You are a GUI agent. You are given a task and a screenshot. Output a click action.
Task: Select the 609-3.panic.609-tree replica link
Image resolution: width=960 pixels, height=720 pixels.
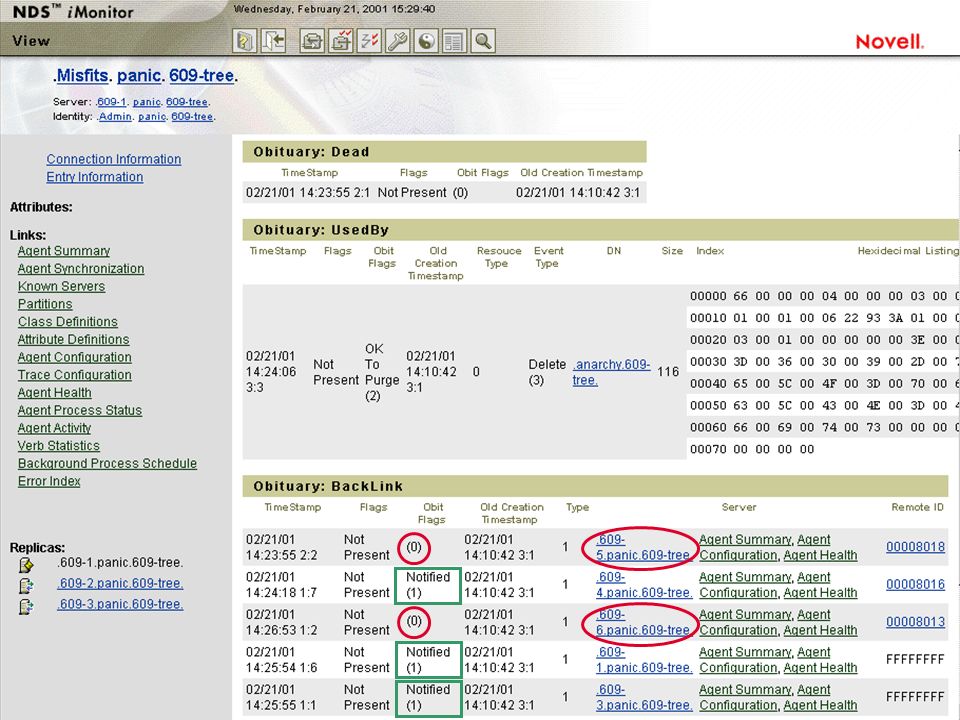pyautogui.click(x=120, y=604)
